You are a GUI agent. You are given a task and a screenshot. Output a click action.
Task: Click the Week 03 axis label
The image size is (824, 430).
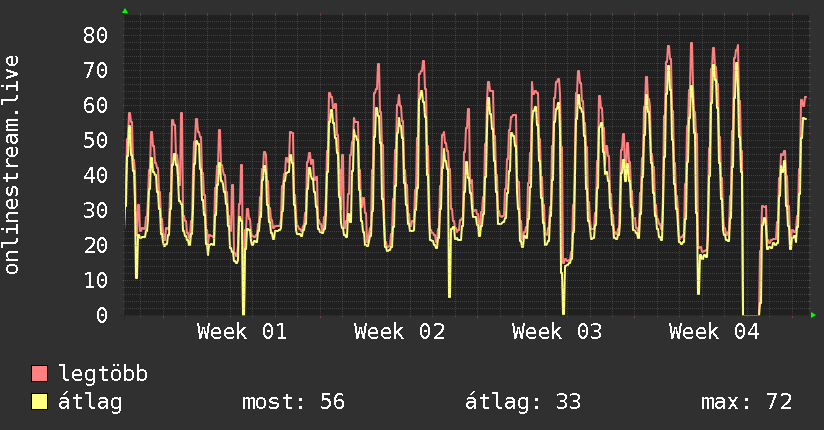[x=557, y=332]
